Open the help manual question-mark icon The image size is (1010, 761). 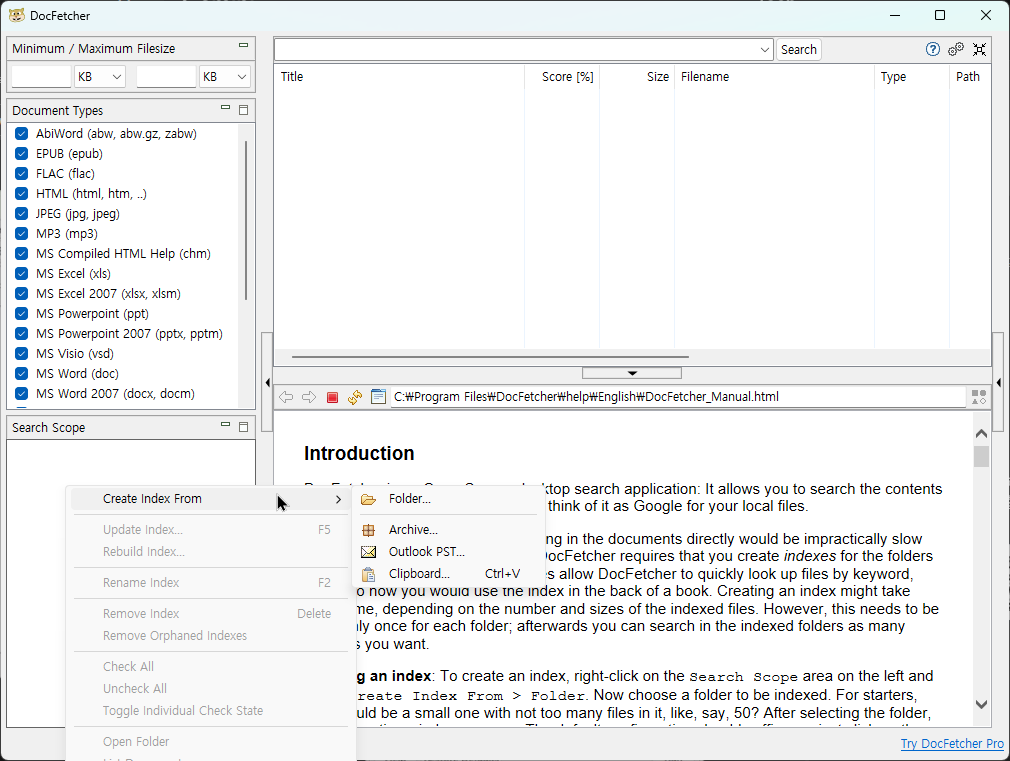click(932, 50)
